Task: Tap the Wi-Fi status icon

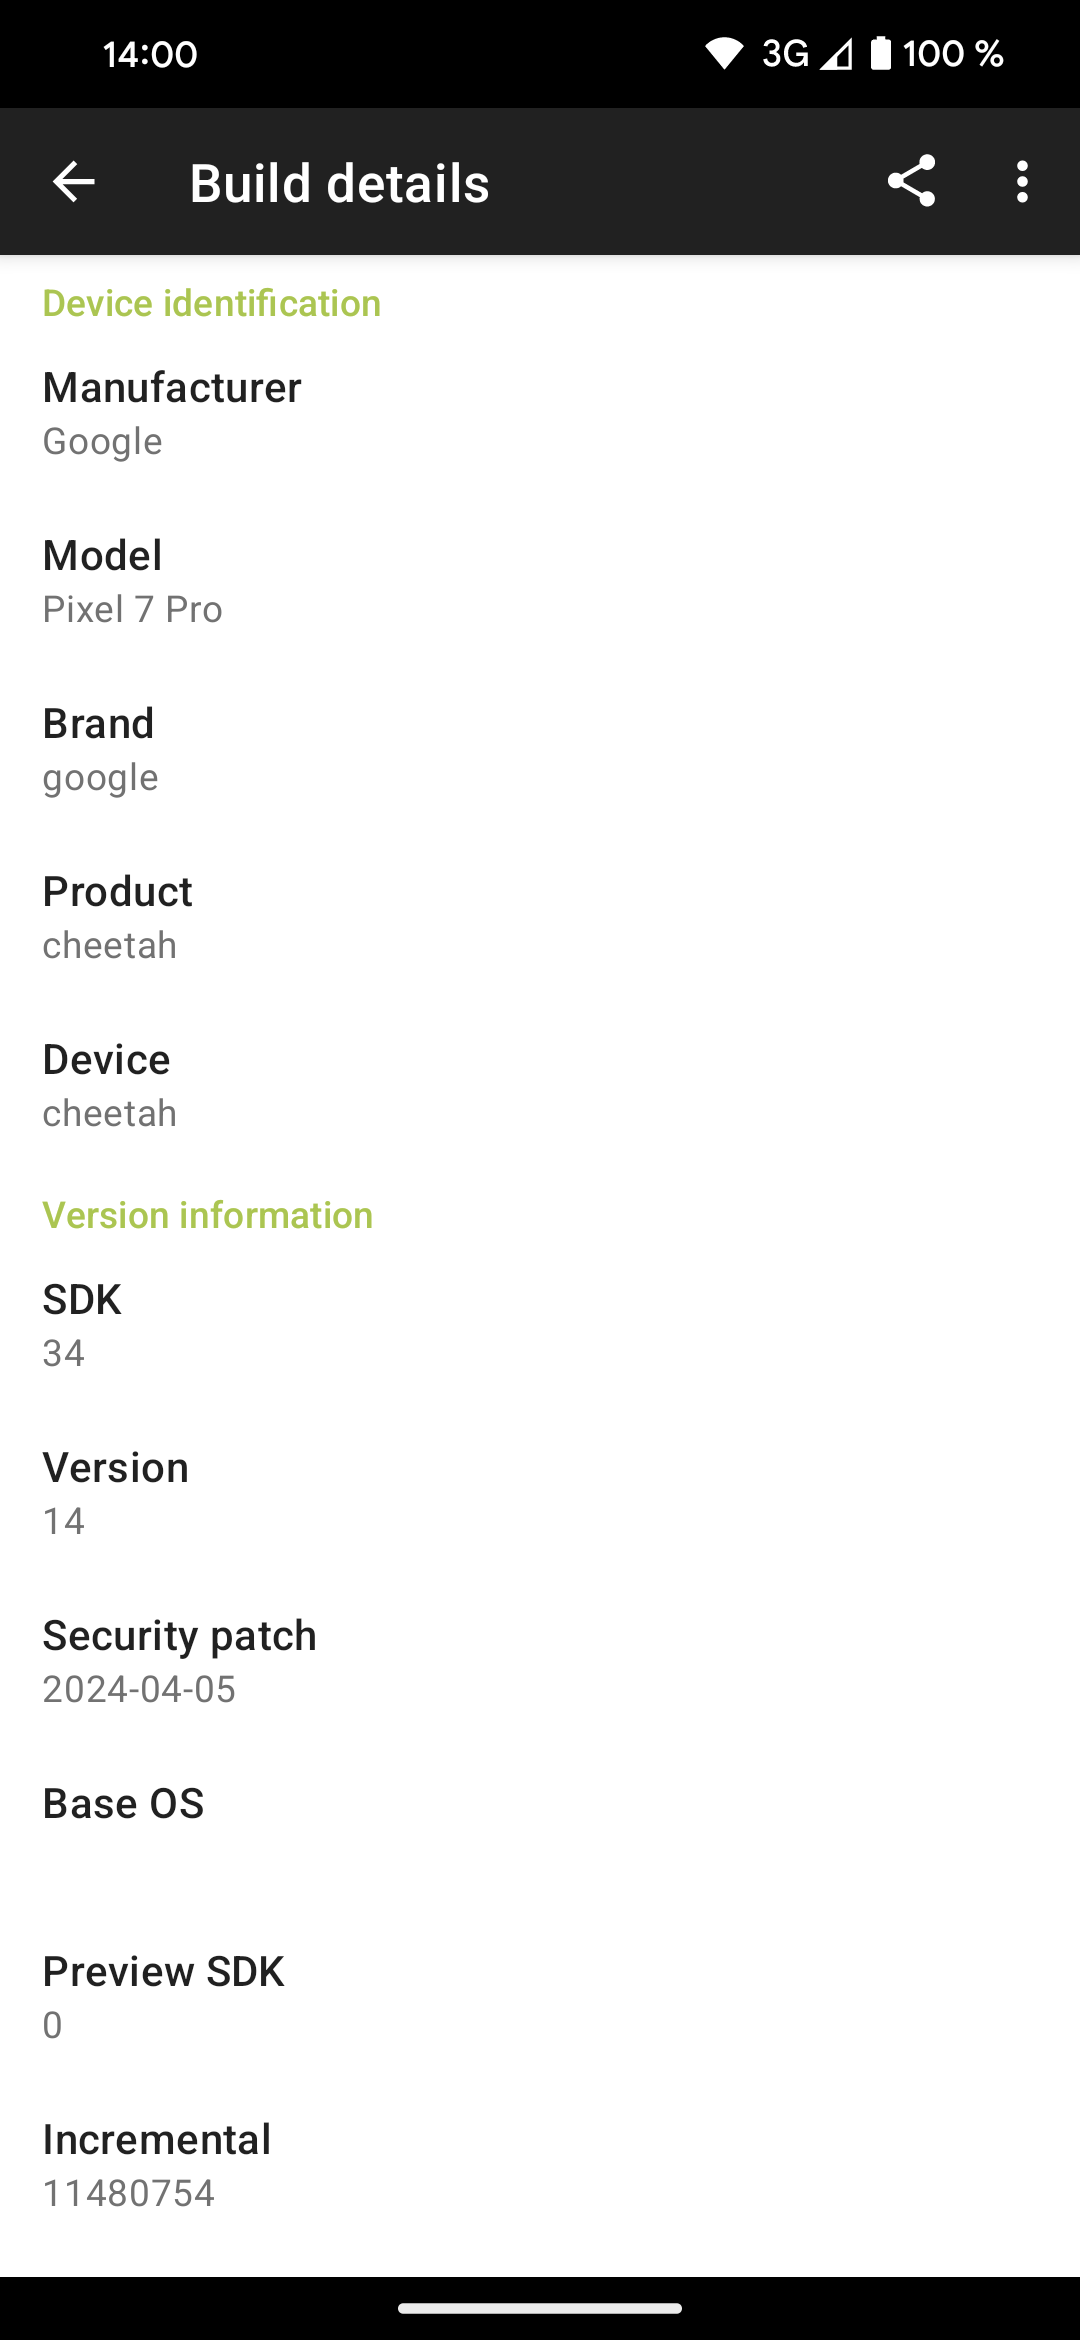Action: [x=724, y=54]
